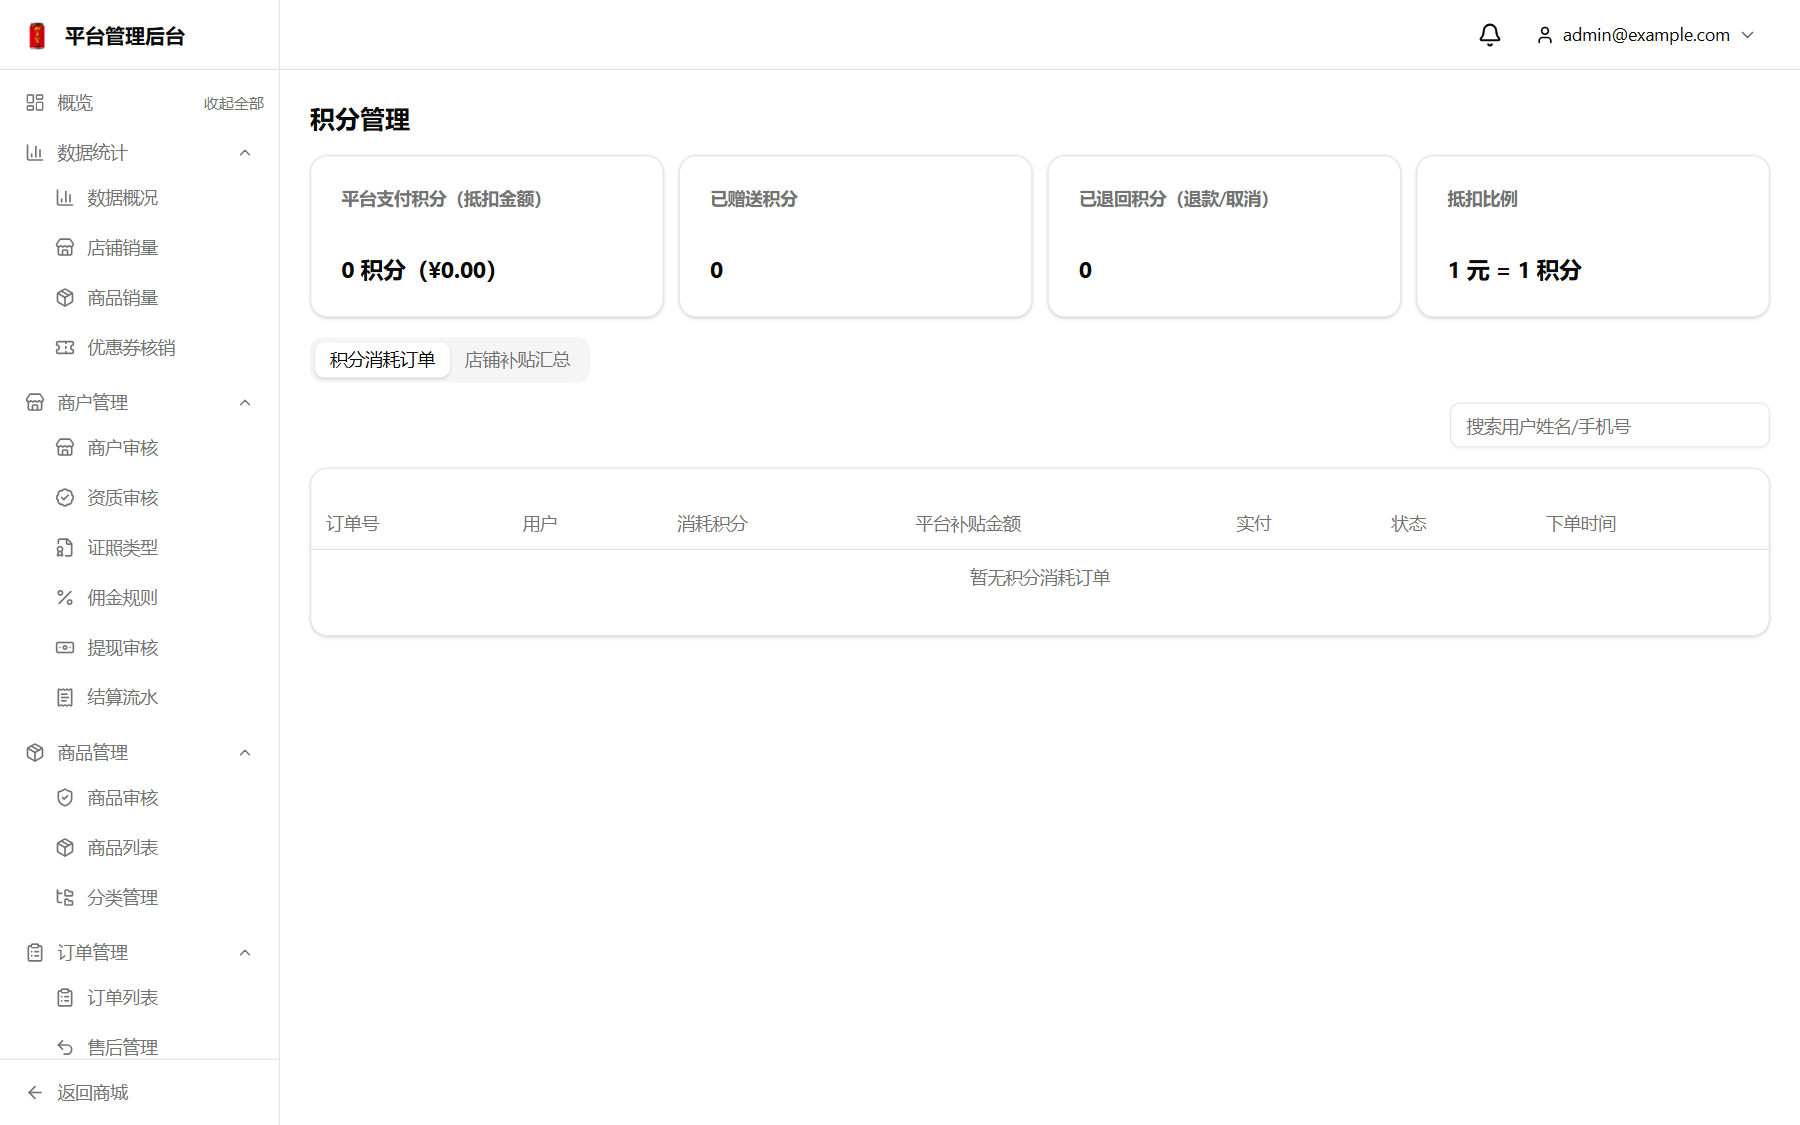The image size is (1800, 1125).
Task: Click the 商品审核 shield icon
Action: tap(65, 798)
